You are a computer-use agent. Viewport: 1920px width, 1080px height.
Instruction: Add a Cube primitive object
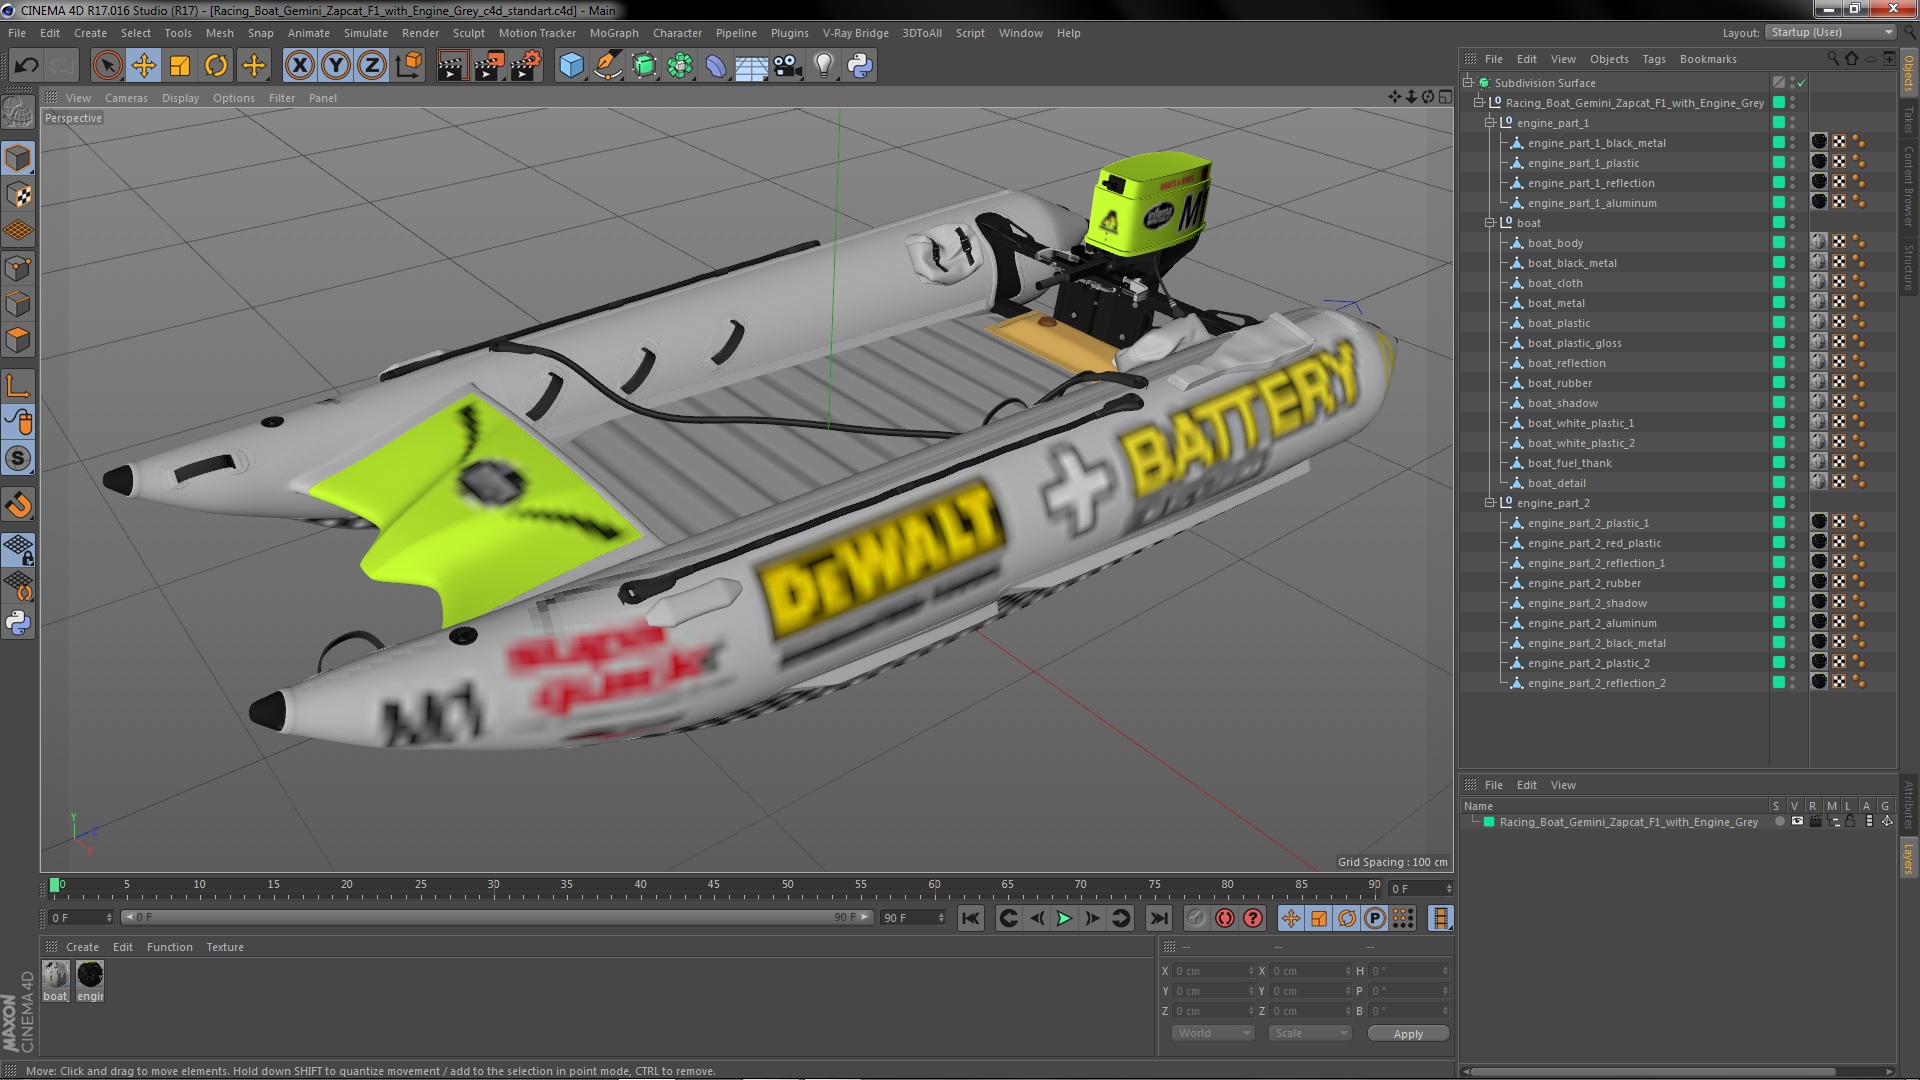tap(571, 66)
